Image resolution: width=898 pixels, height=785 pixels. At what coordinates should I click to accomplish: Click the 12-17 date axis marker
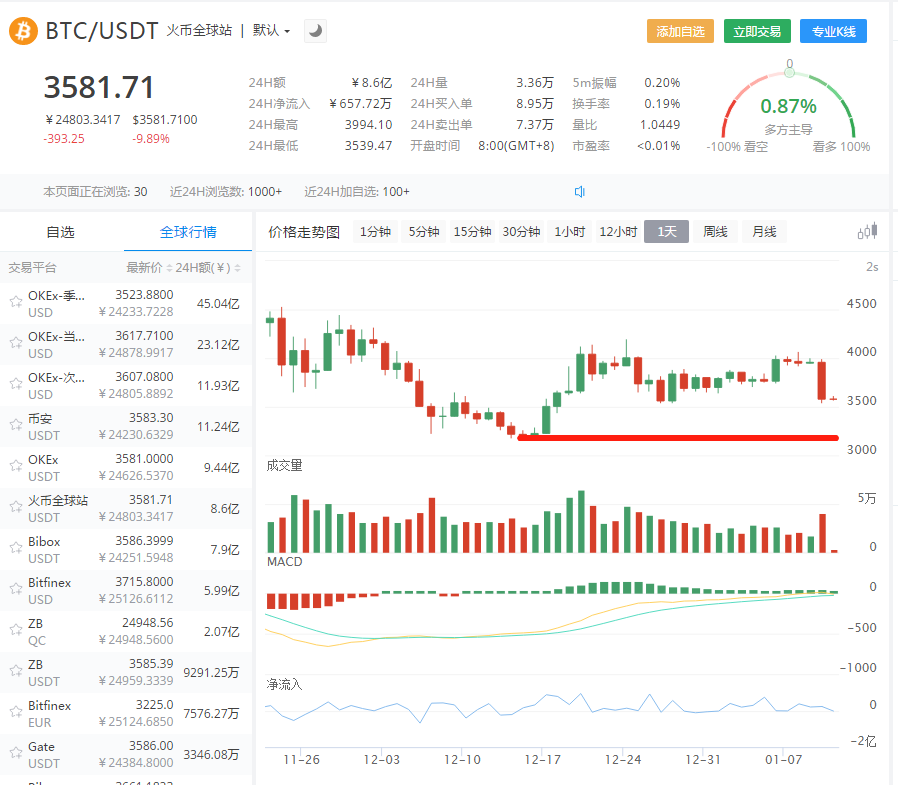(x=542, y=760)
